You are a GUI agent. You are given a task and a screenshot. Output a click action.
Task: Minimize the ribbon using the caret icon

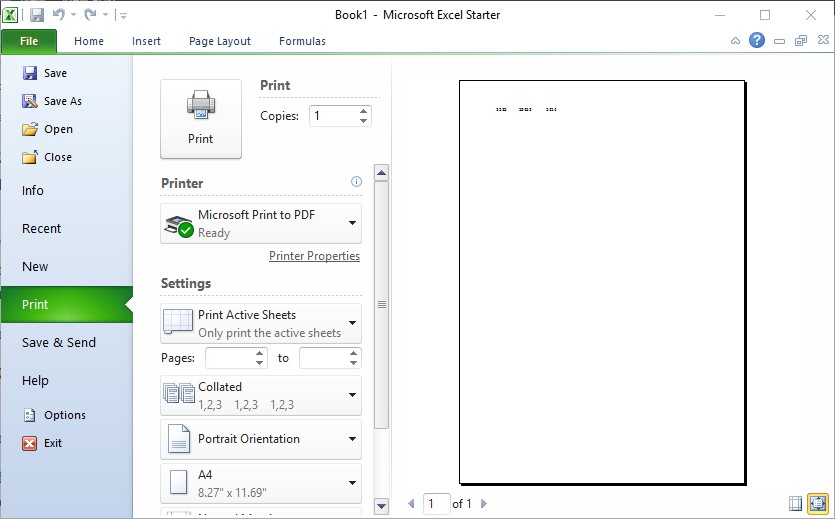click(x=736, y=41)
